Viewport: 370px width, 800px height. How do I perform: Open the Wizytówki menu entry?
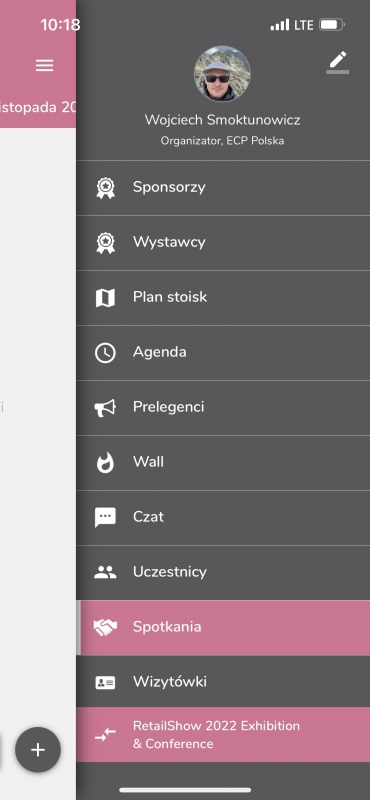tap(223, 682)
